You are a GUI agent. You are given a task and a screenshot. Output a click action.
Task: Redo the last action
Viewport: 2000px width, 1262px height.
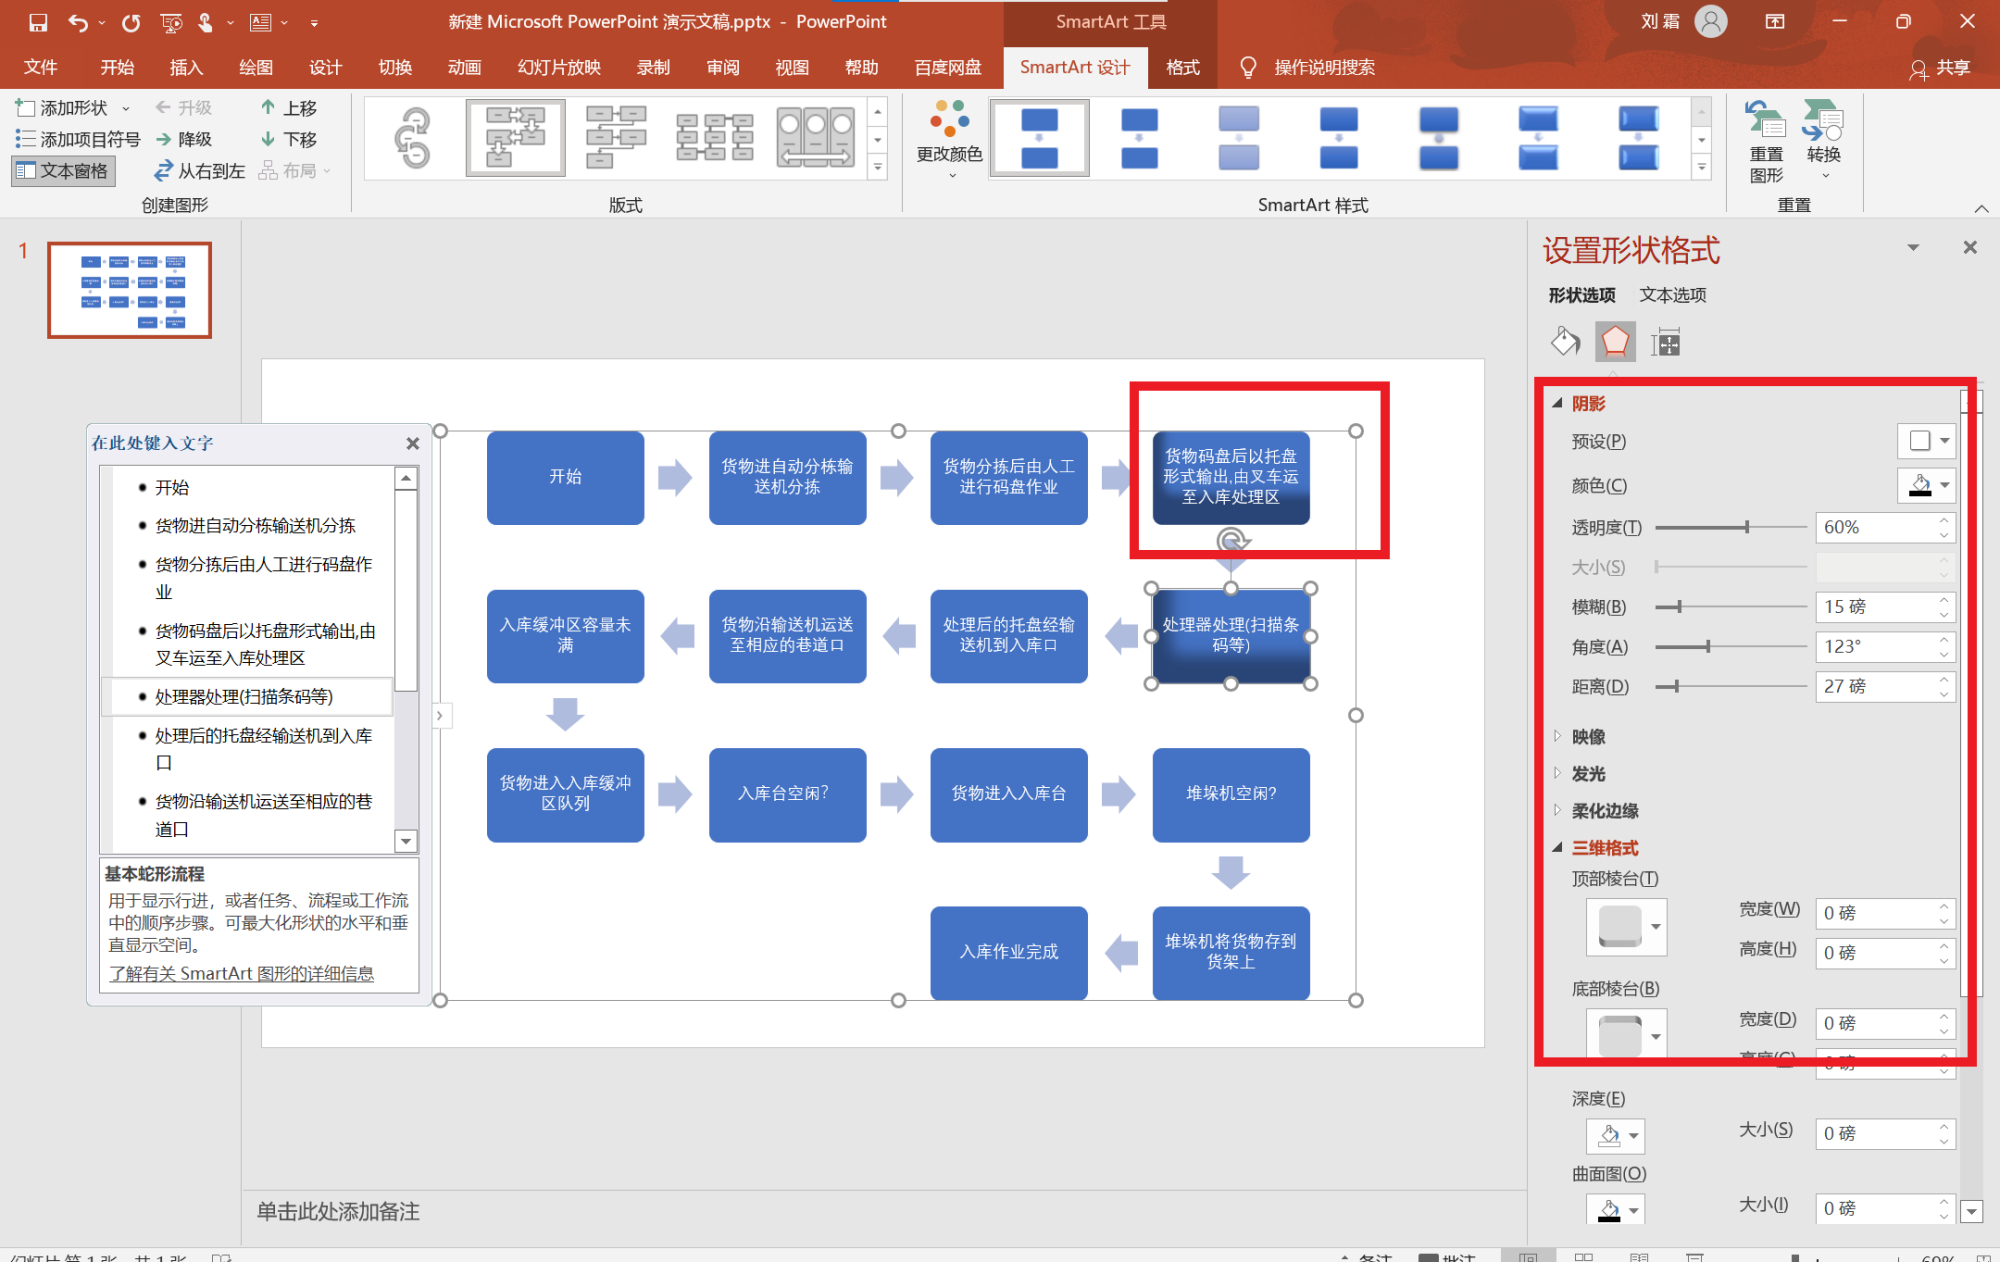point(131,22)
